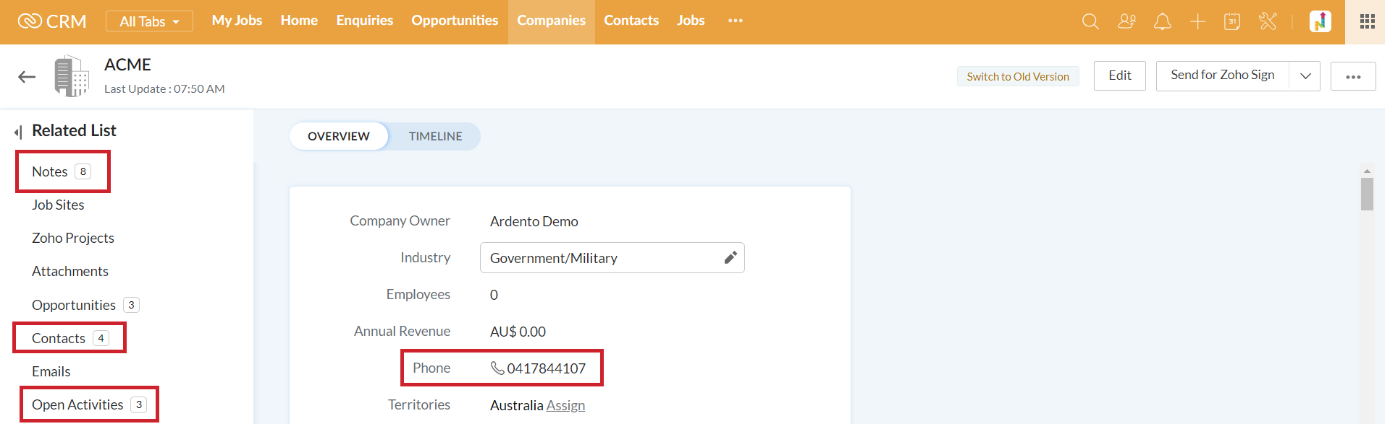Viewport: 1385px width, 424px height.
Task: Open the search magnifier icon
Action: pos(1091,21)
